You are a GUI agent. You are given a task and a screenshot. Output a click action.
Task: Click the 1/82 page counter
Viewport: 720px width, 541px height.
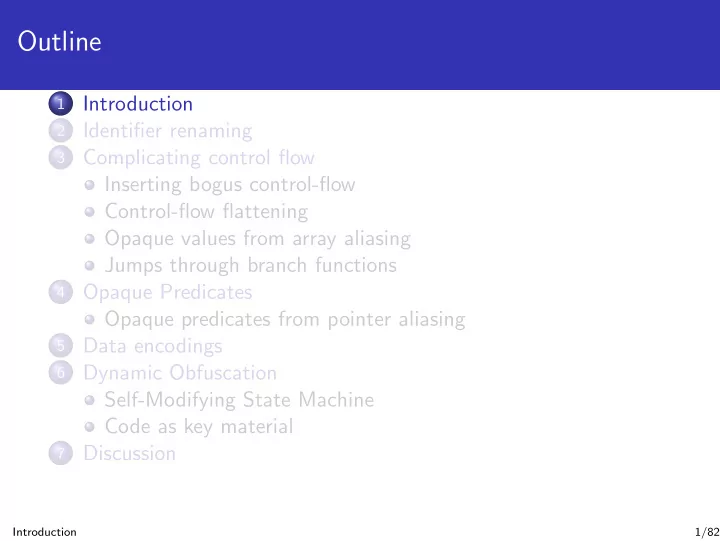pos(707,532)
